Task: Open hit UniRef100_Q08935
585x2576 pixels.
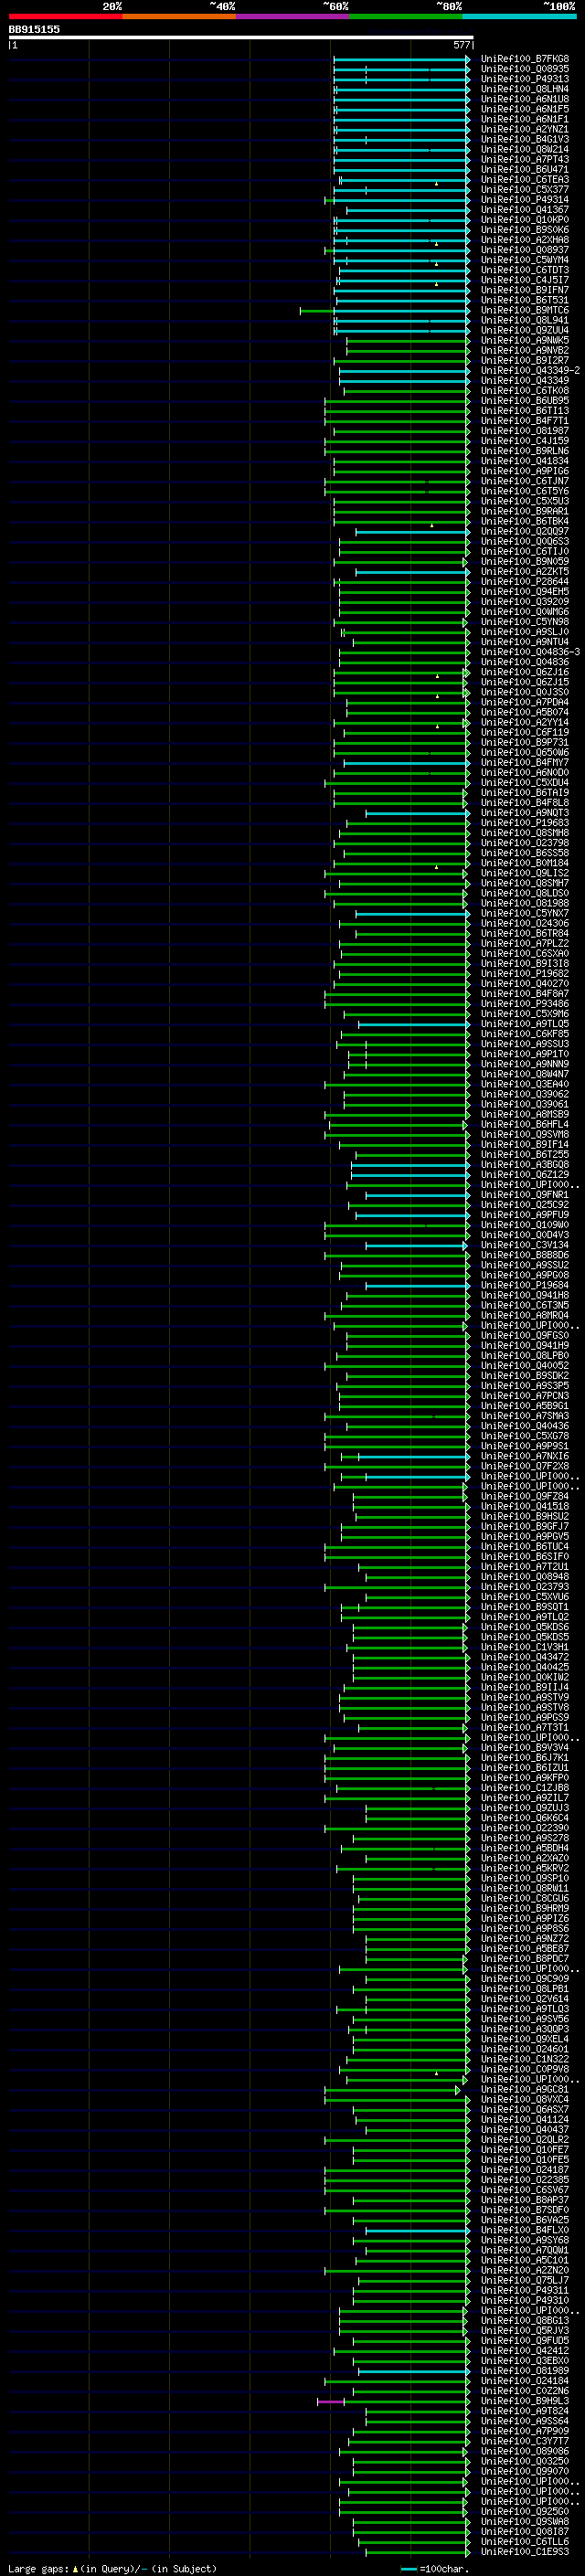Action: 525,69
